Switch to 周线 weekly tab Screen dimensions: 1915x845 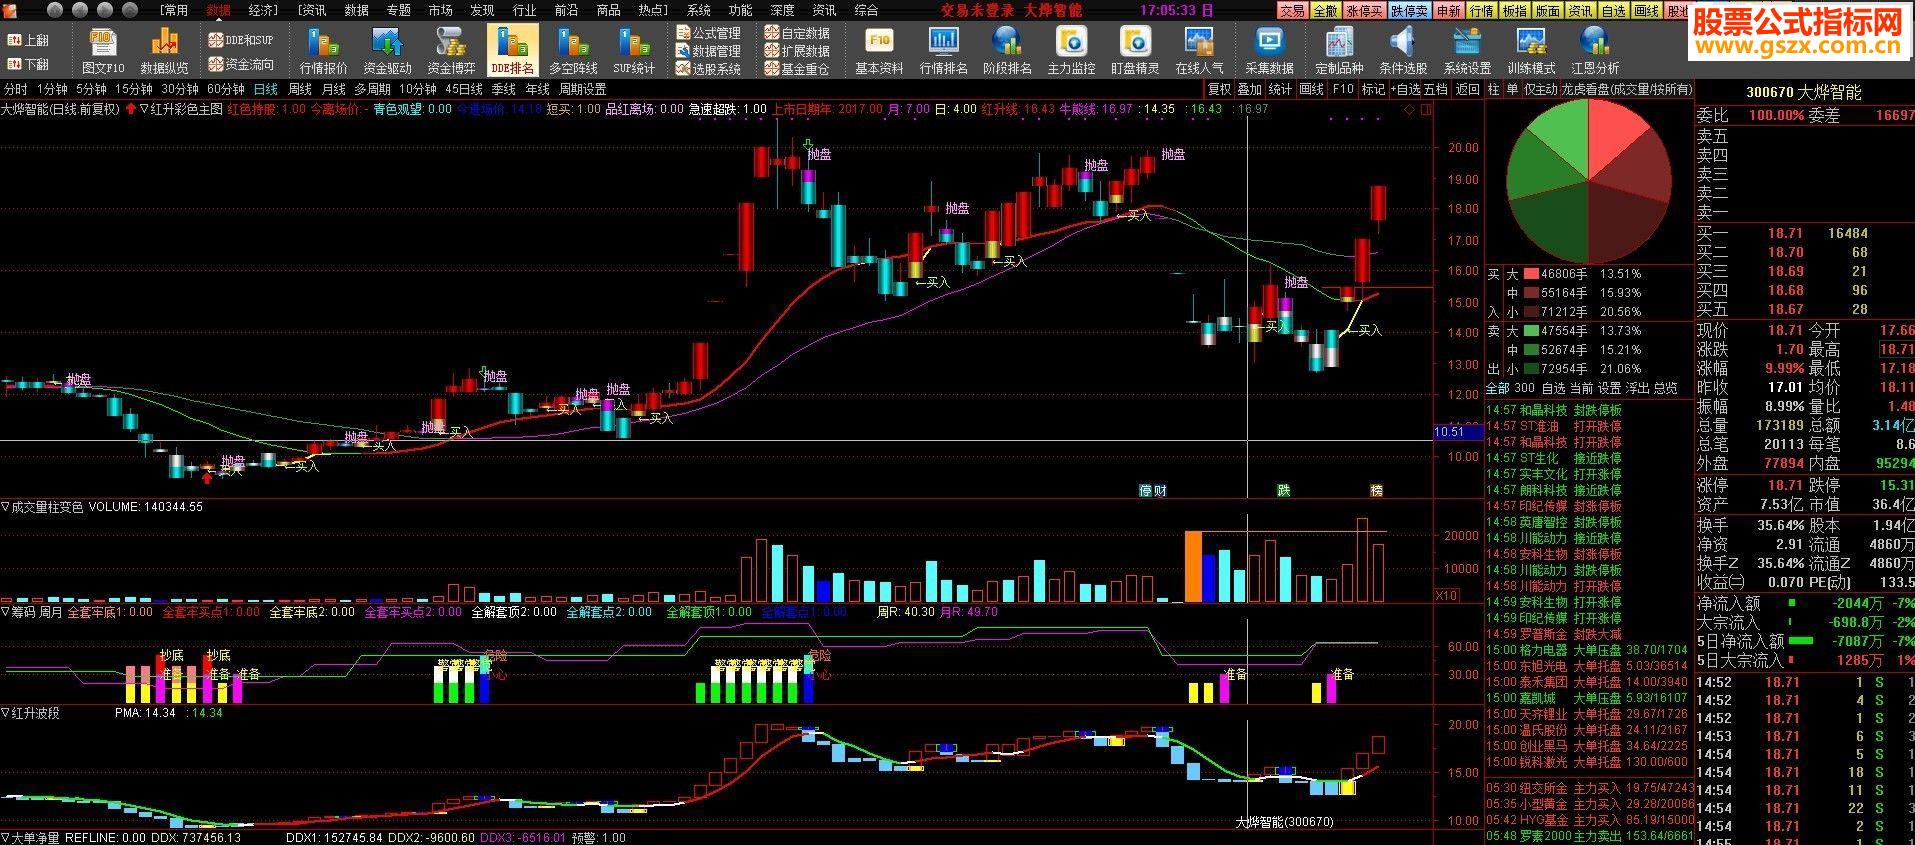(300, 89)
